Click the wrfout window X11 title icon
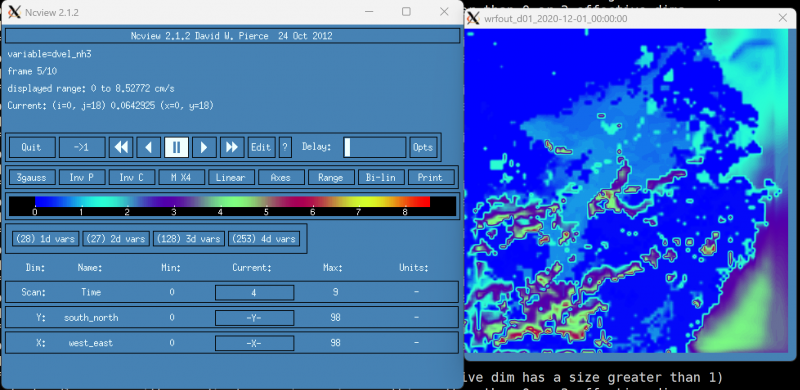This screenshot has height=390, width=800. [x=473, y=18]
